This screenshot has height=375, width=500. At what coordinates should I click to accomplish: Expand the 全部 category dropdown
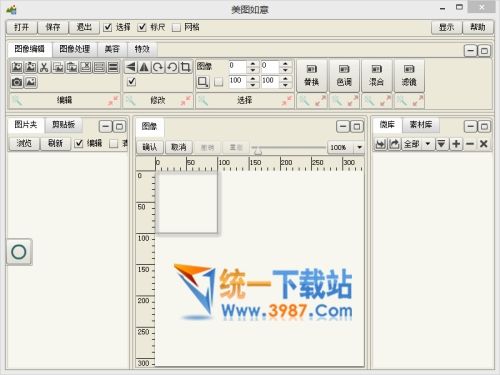coord(428,144)
